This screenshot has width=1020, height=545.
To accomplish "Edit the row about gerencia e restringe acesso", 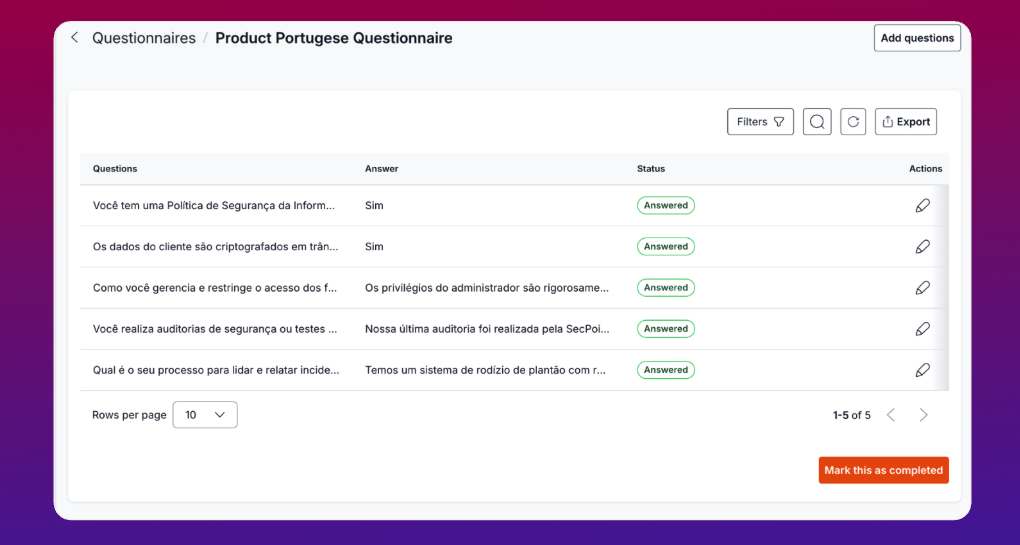I will coord(922,288).
